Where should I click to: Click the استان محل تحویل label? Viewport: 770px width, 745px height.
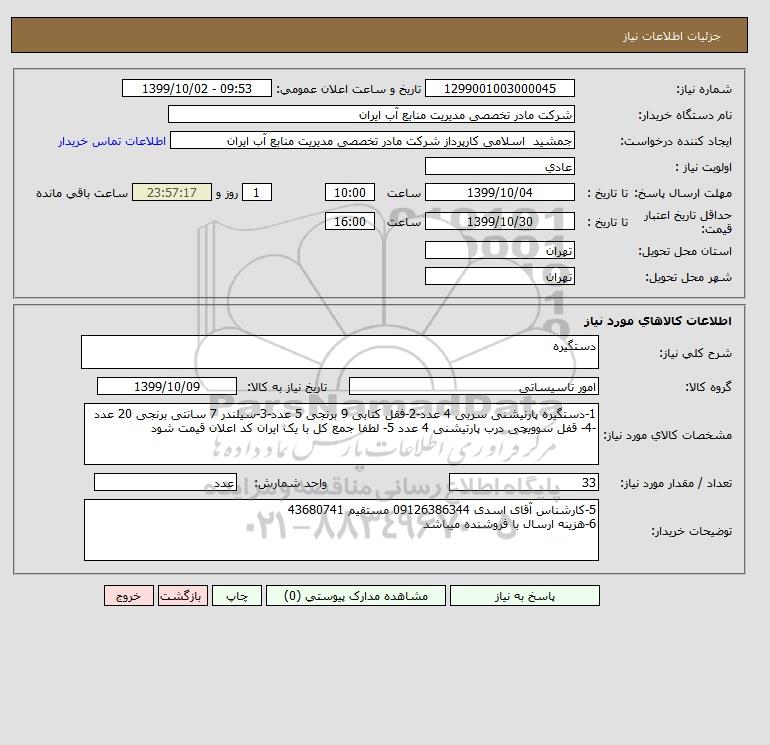point(685,251)
